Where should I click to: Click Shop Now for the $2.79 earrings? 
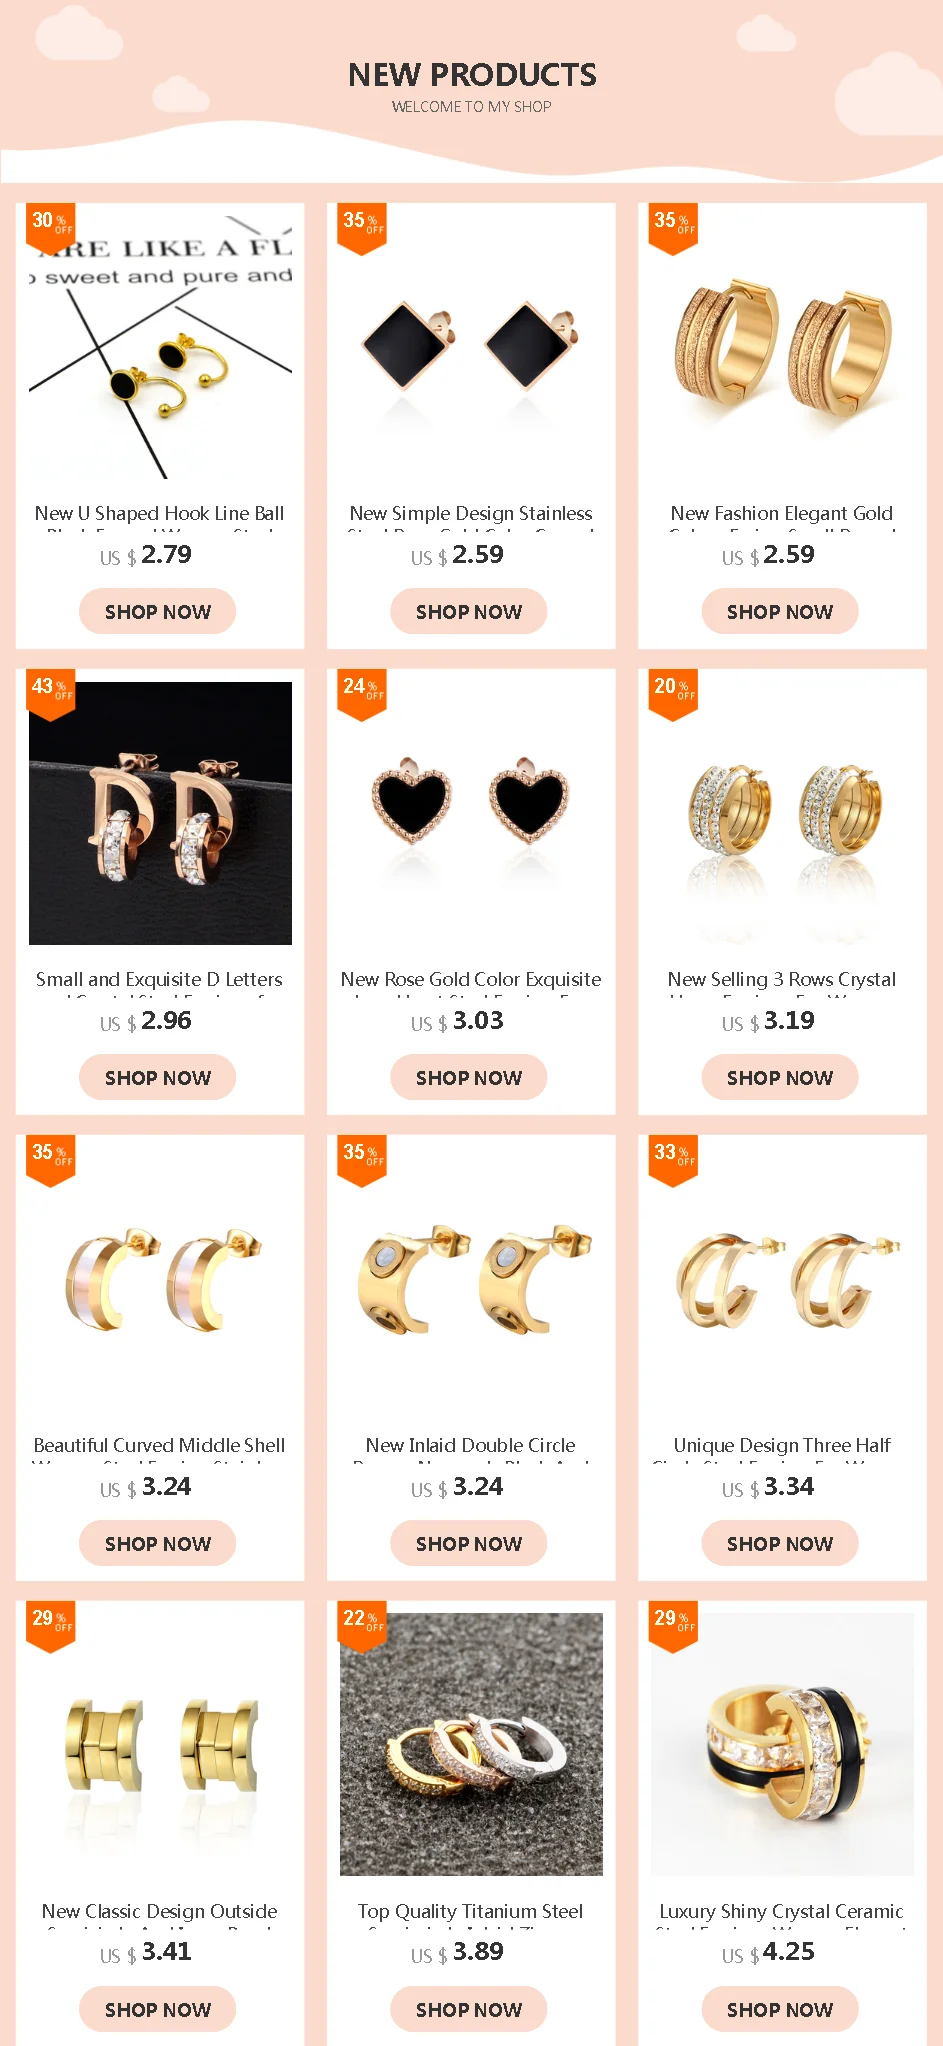click(158, 611)
